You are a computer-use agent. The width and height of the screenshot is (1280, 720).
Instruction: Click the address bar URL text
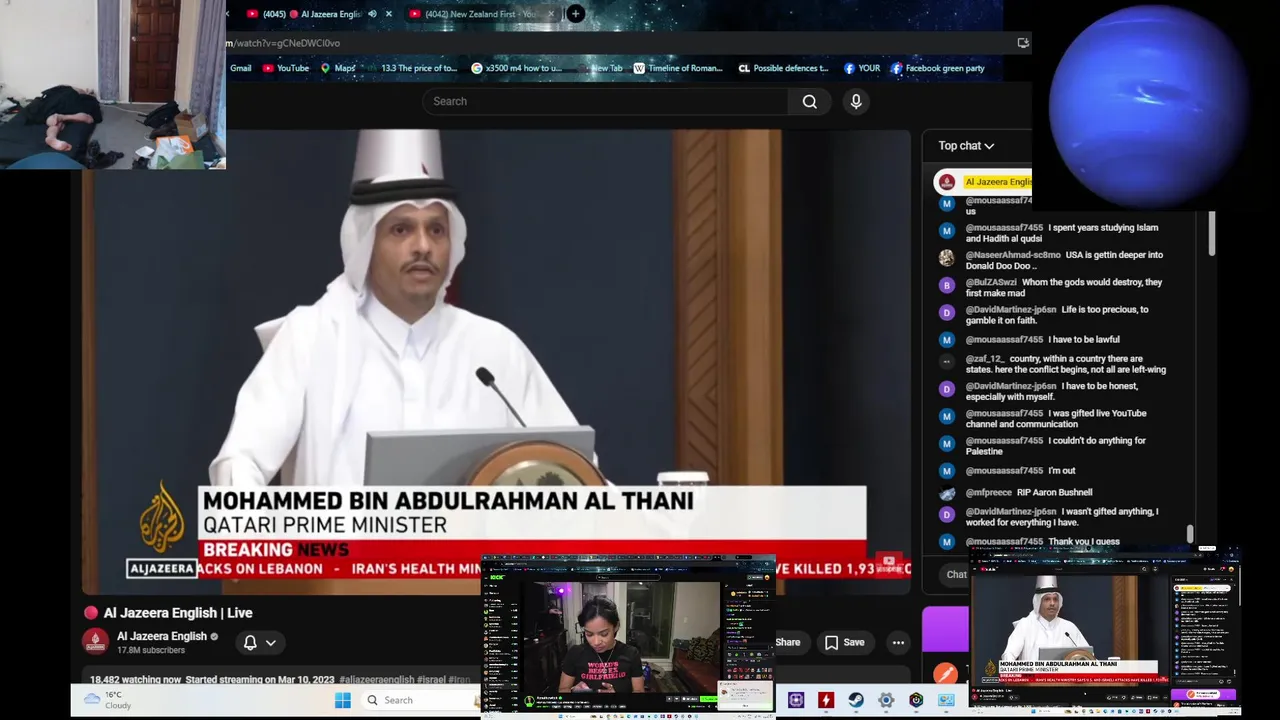(284, 43)
